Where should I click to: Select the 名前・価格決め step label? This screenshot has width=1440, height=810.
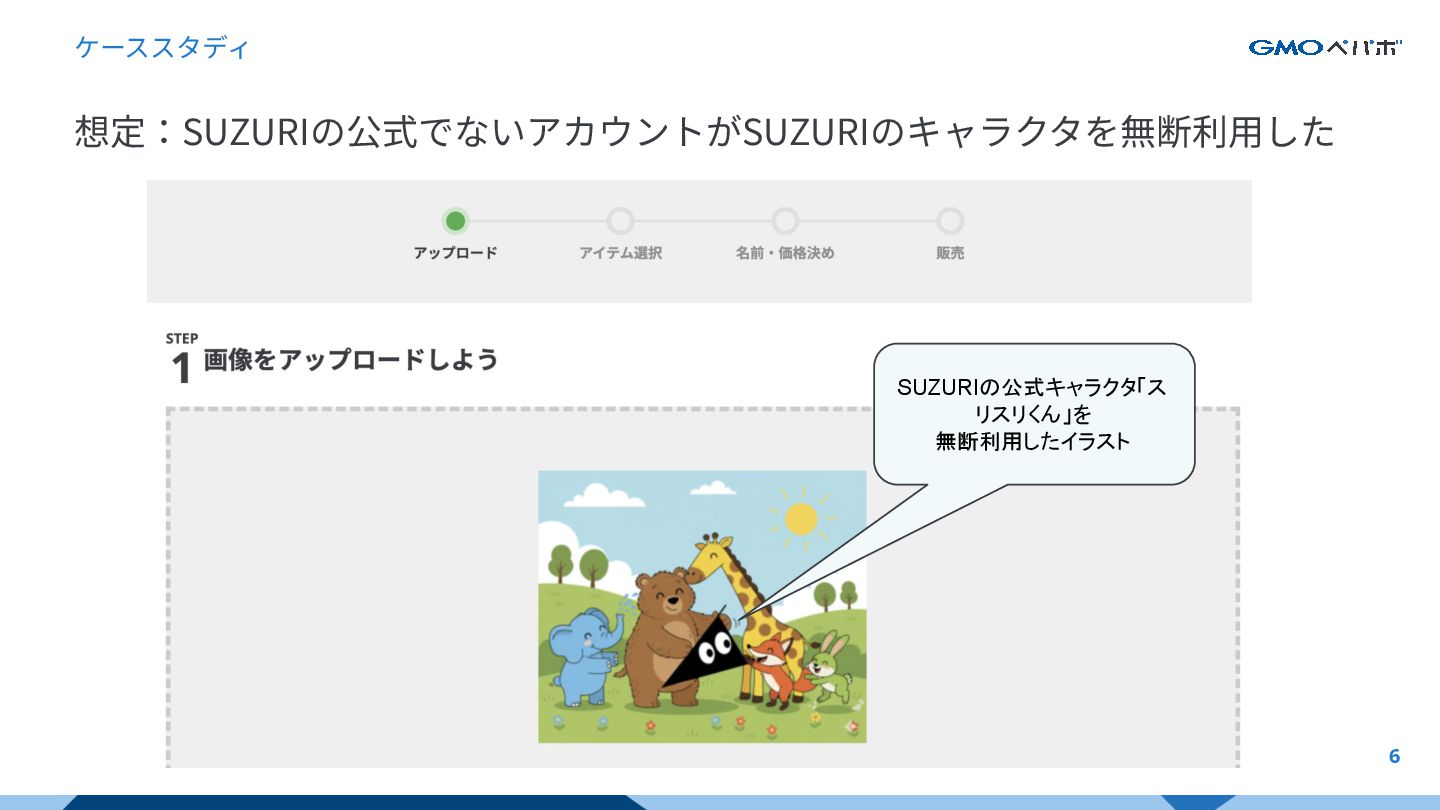pyautogui.click(x=785, y=254)
